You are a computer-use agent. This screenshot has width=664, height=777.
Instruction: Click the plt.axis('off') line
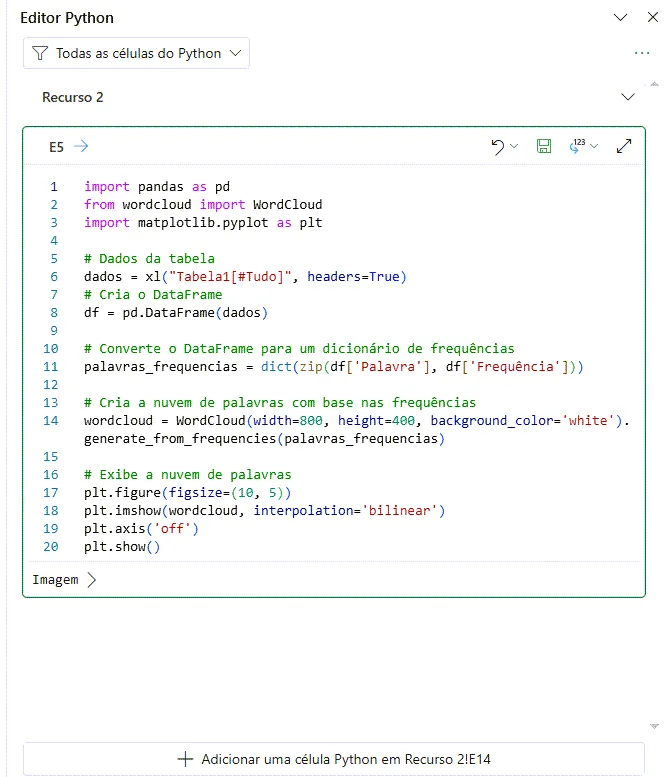point(141,529)
